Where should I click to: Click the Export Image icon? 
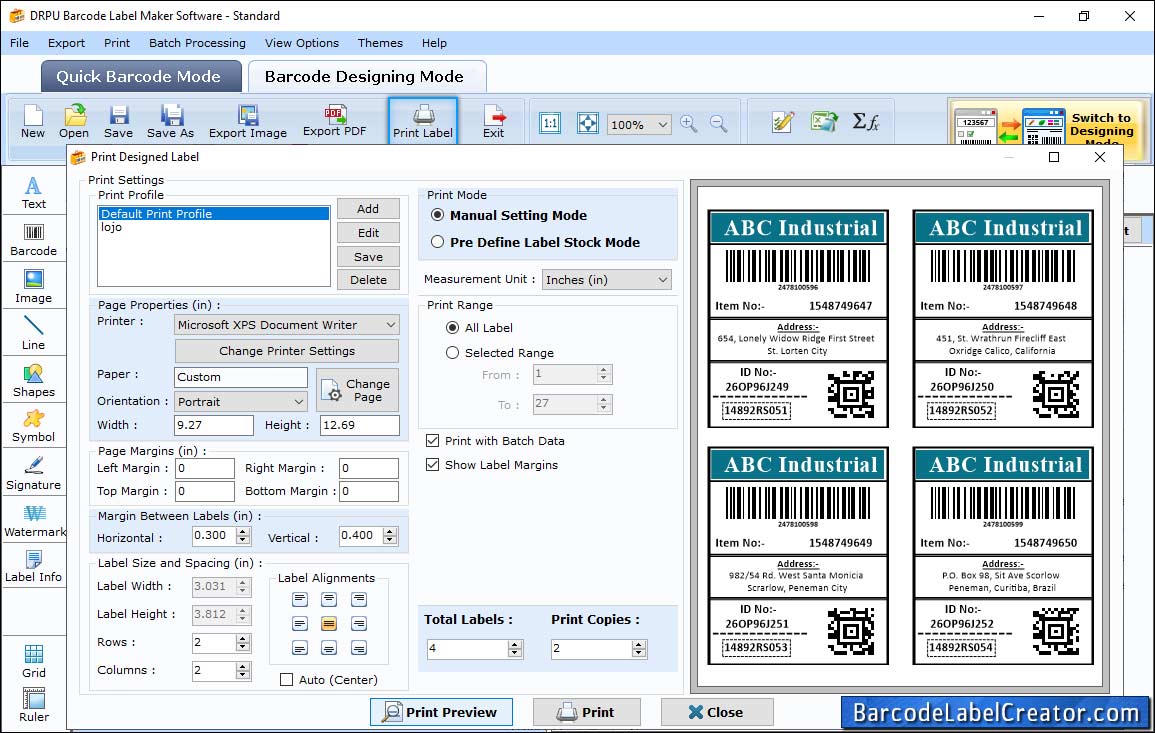[248, 122]
